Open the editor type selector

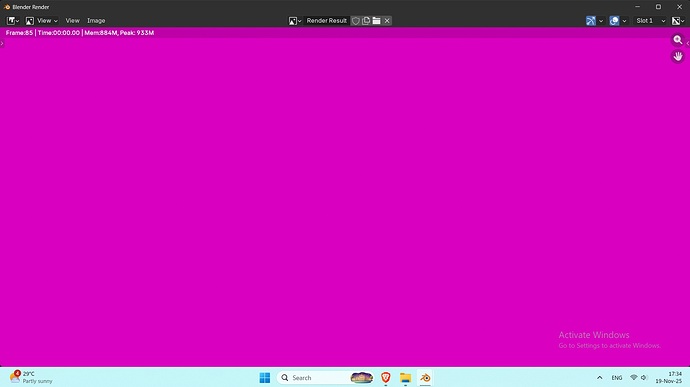pyautogui.click(x=12, y=21)
